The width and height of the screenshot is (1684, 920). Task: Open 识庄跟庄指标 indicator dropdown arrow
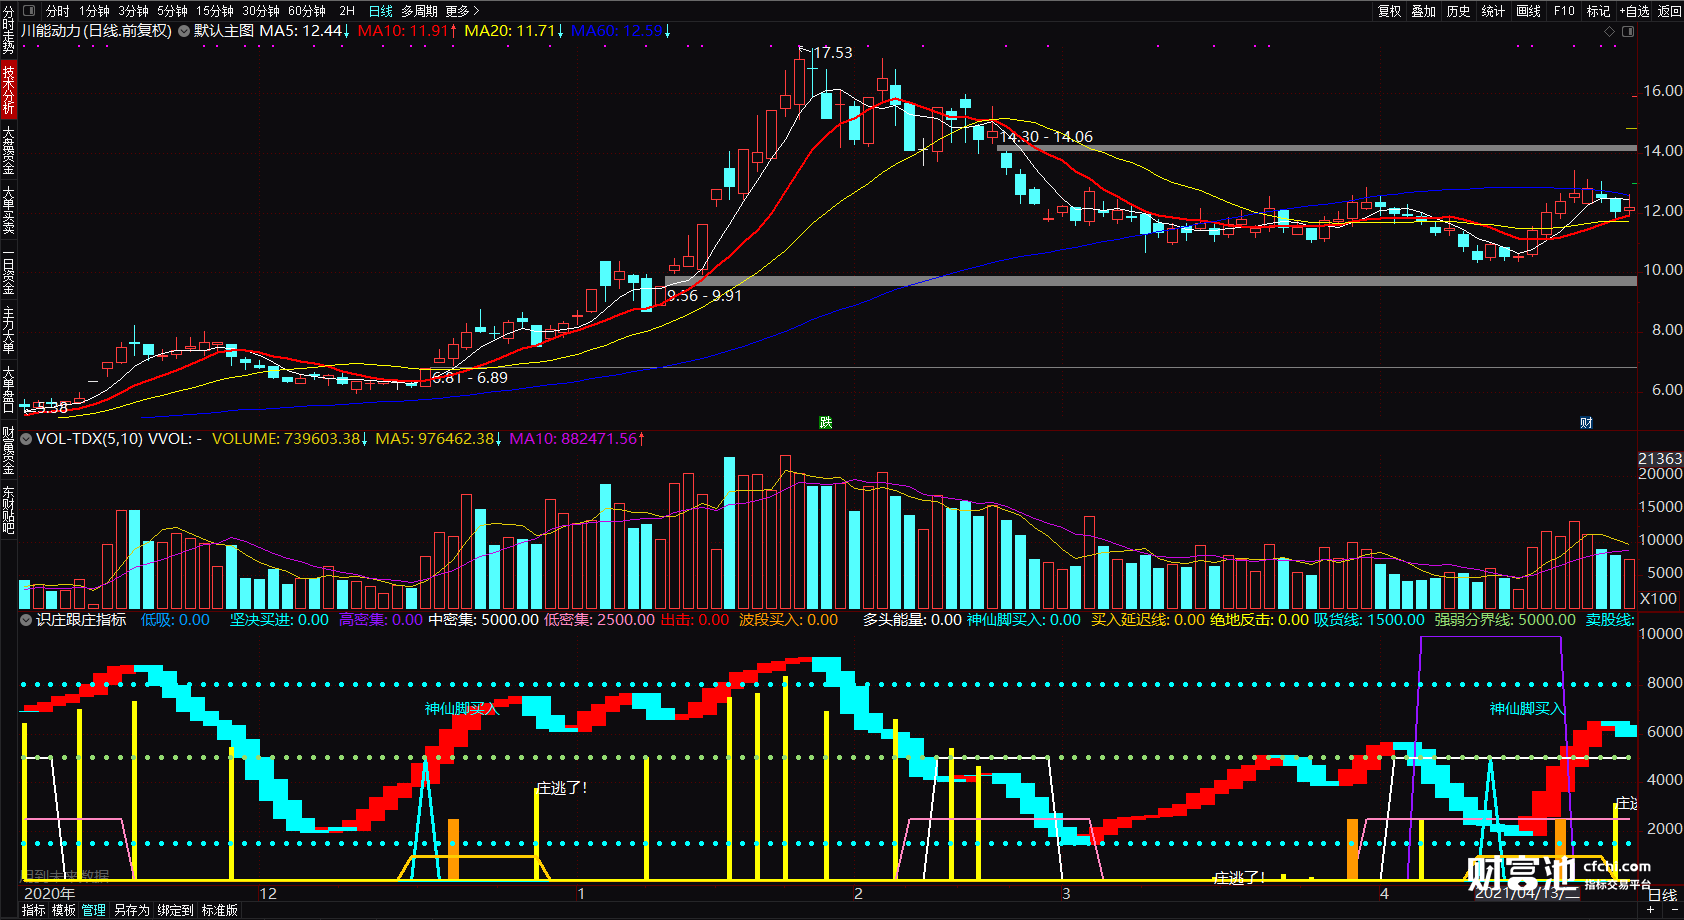coord(26,620)
